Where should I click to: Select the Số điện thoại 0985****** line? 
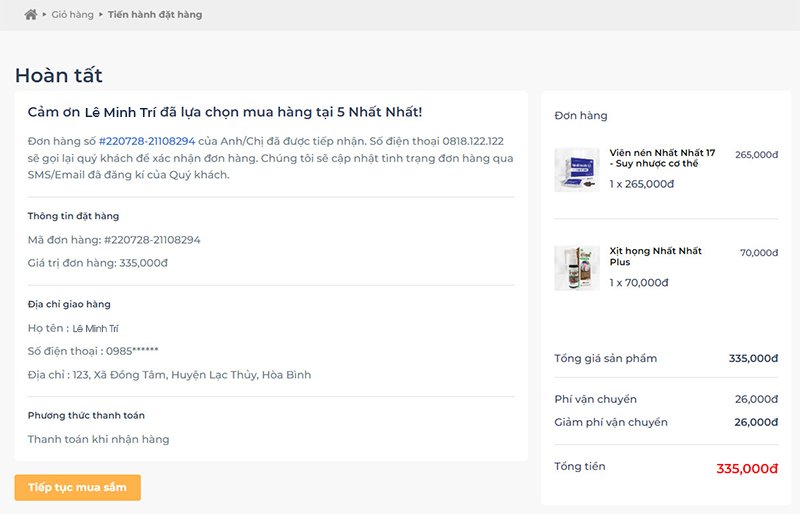point(93,351)
